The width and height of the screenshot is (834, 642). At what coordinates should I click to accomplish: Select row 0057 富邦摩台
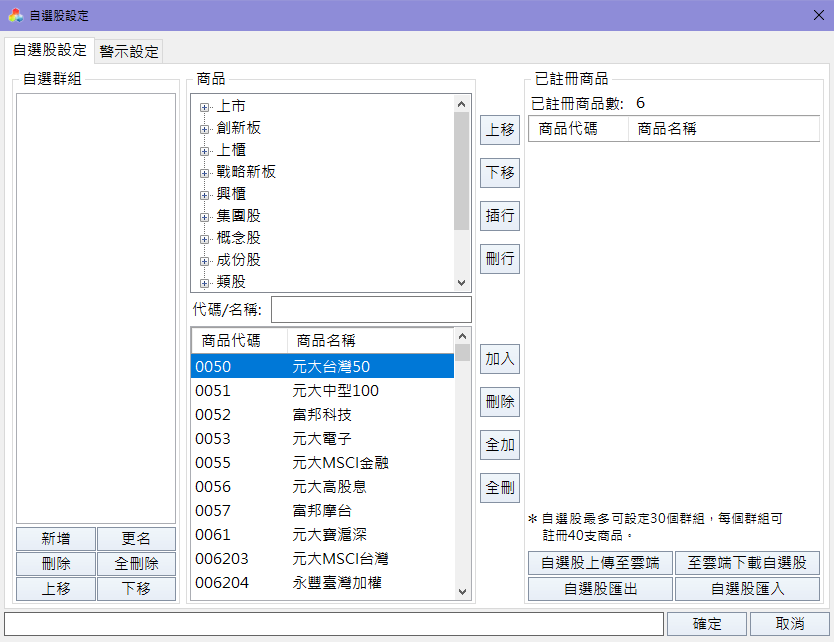[322, 511]
